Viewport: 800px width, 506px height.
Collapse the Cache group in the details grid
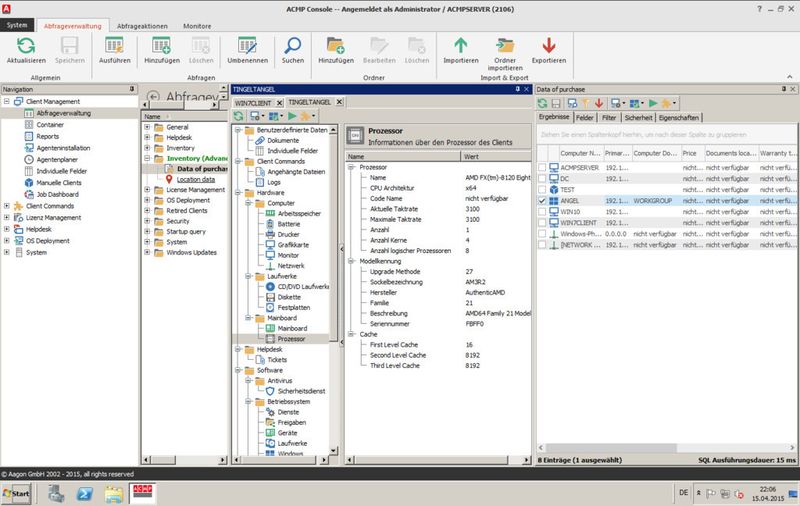(352, 334)
